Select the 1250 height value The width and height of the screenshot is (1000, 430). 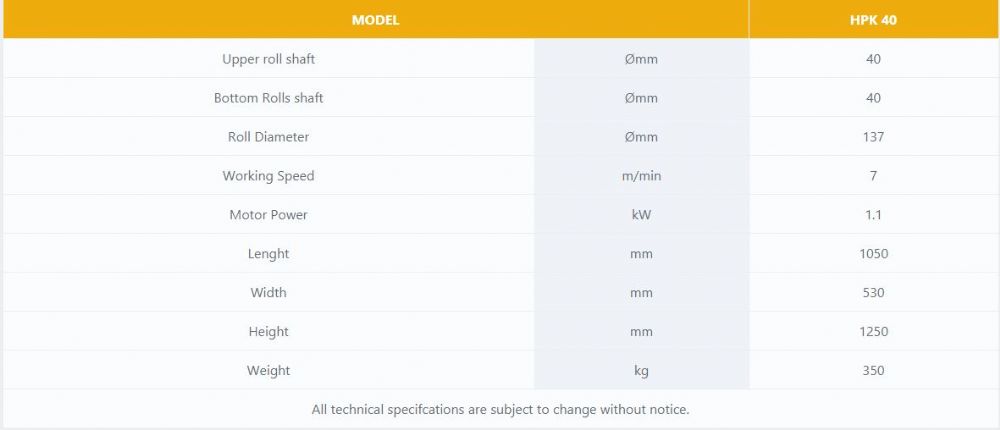point(873,331)
